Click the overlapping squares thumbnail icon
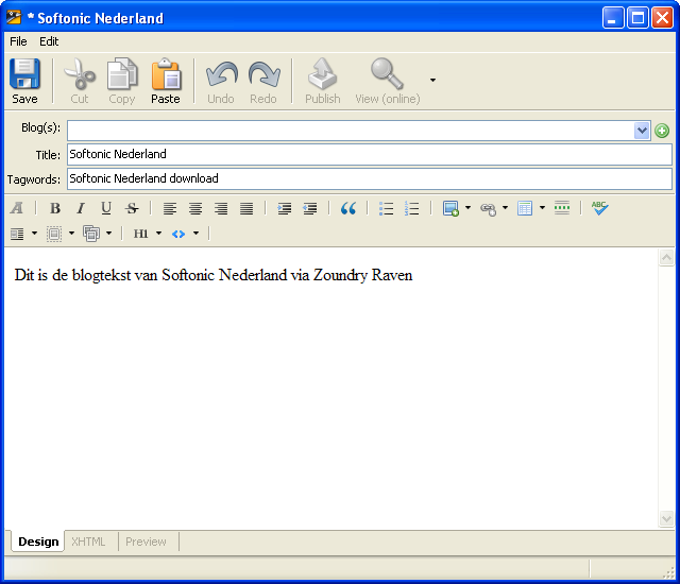 click(x=92, y=234)
